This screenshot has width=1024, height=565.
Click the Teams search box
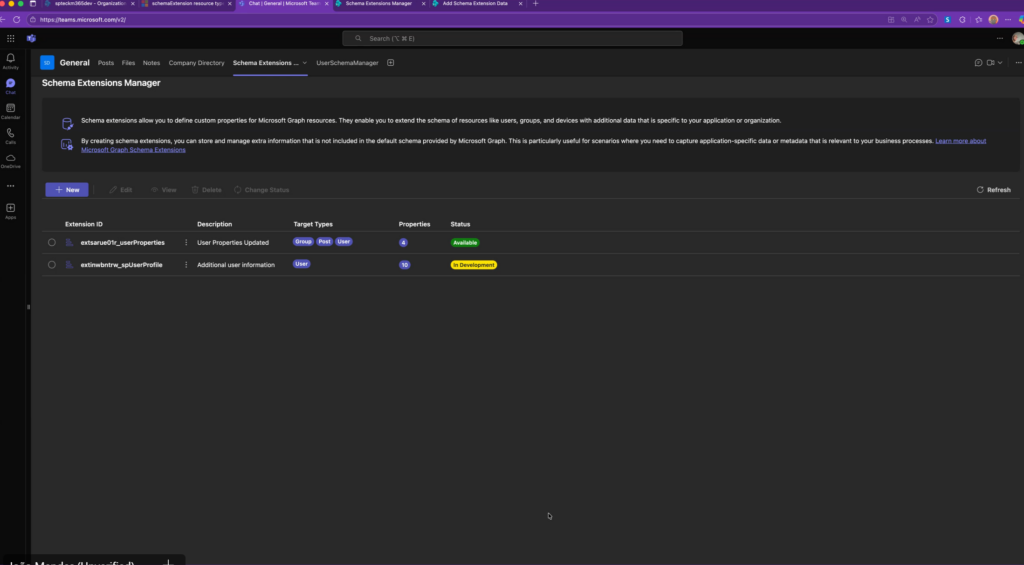pos(513,39)
